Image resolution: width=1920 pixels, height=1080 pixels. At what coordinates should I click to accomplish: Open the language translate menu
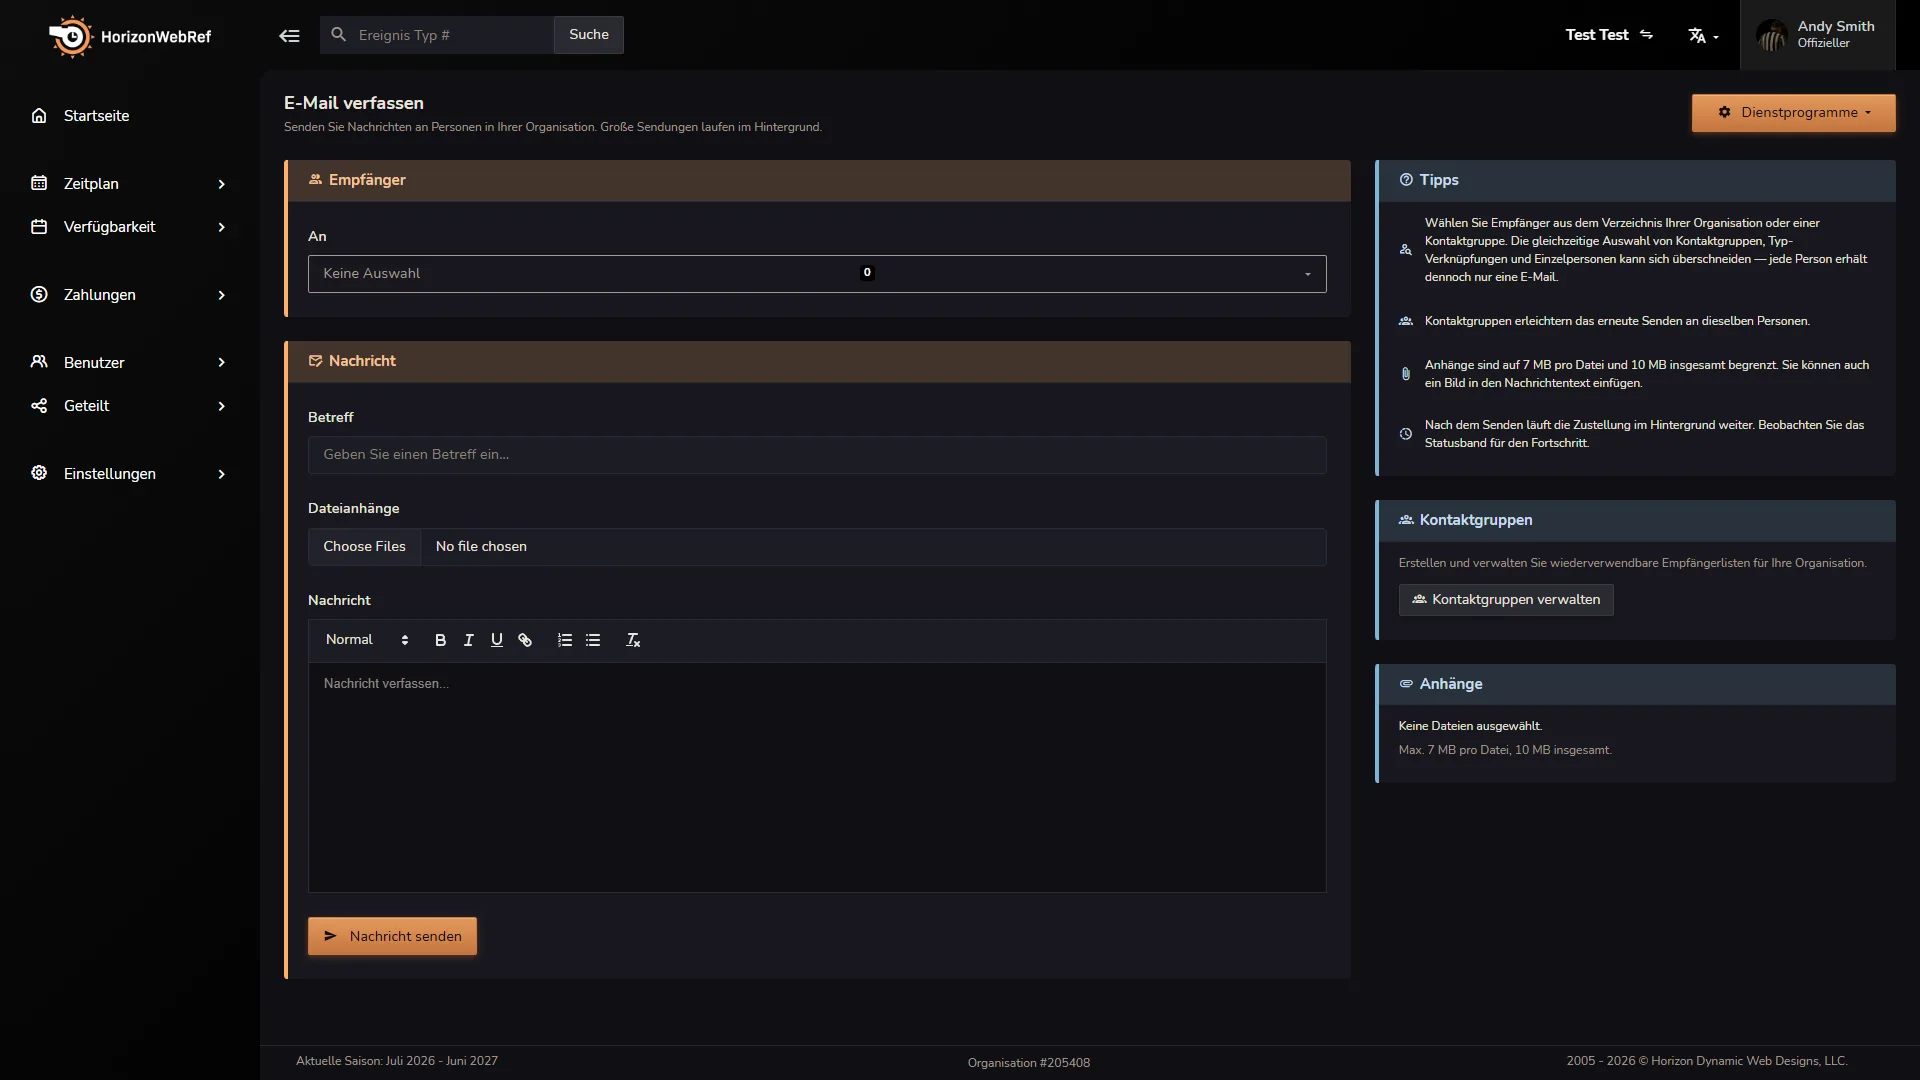(1703, 36)
